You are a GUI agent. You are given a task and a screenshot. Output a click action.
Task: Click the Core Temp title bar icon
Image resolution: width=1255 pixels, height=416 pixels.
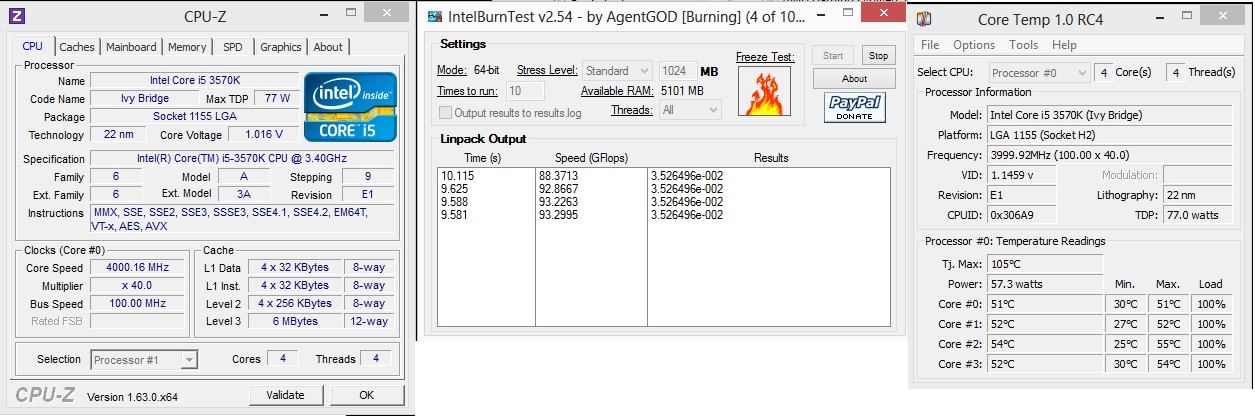click(924, 19)
